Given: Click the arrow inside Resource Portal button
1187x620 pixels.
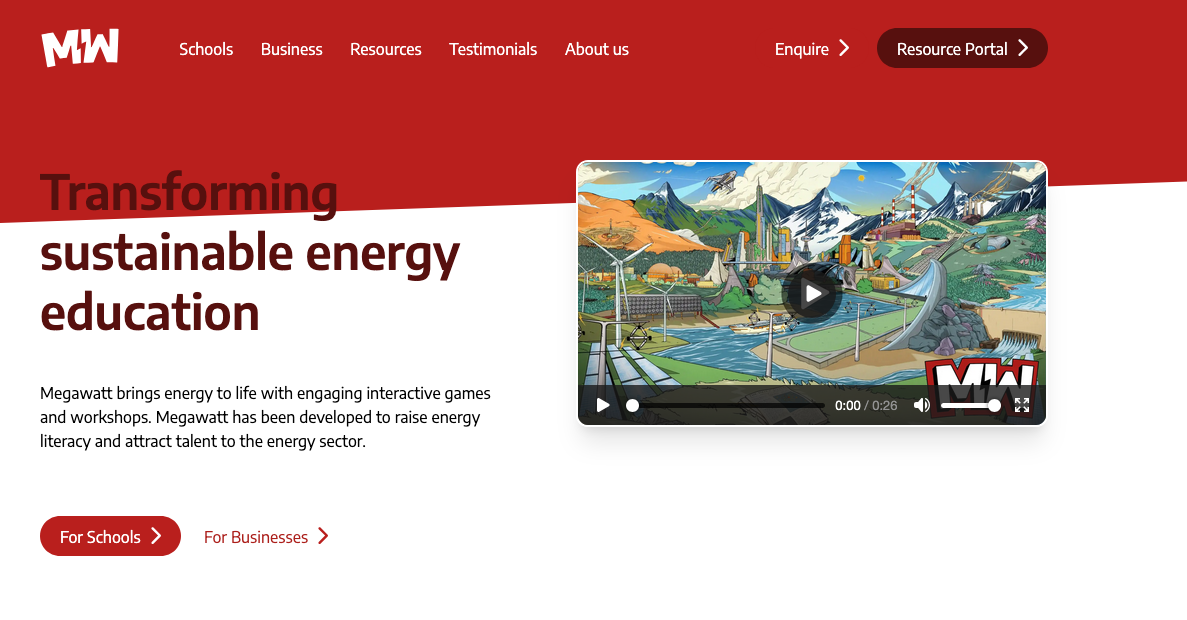Looking at the screenshot, I should coord(1023,48).
